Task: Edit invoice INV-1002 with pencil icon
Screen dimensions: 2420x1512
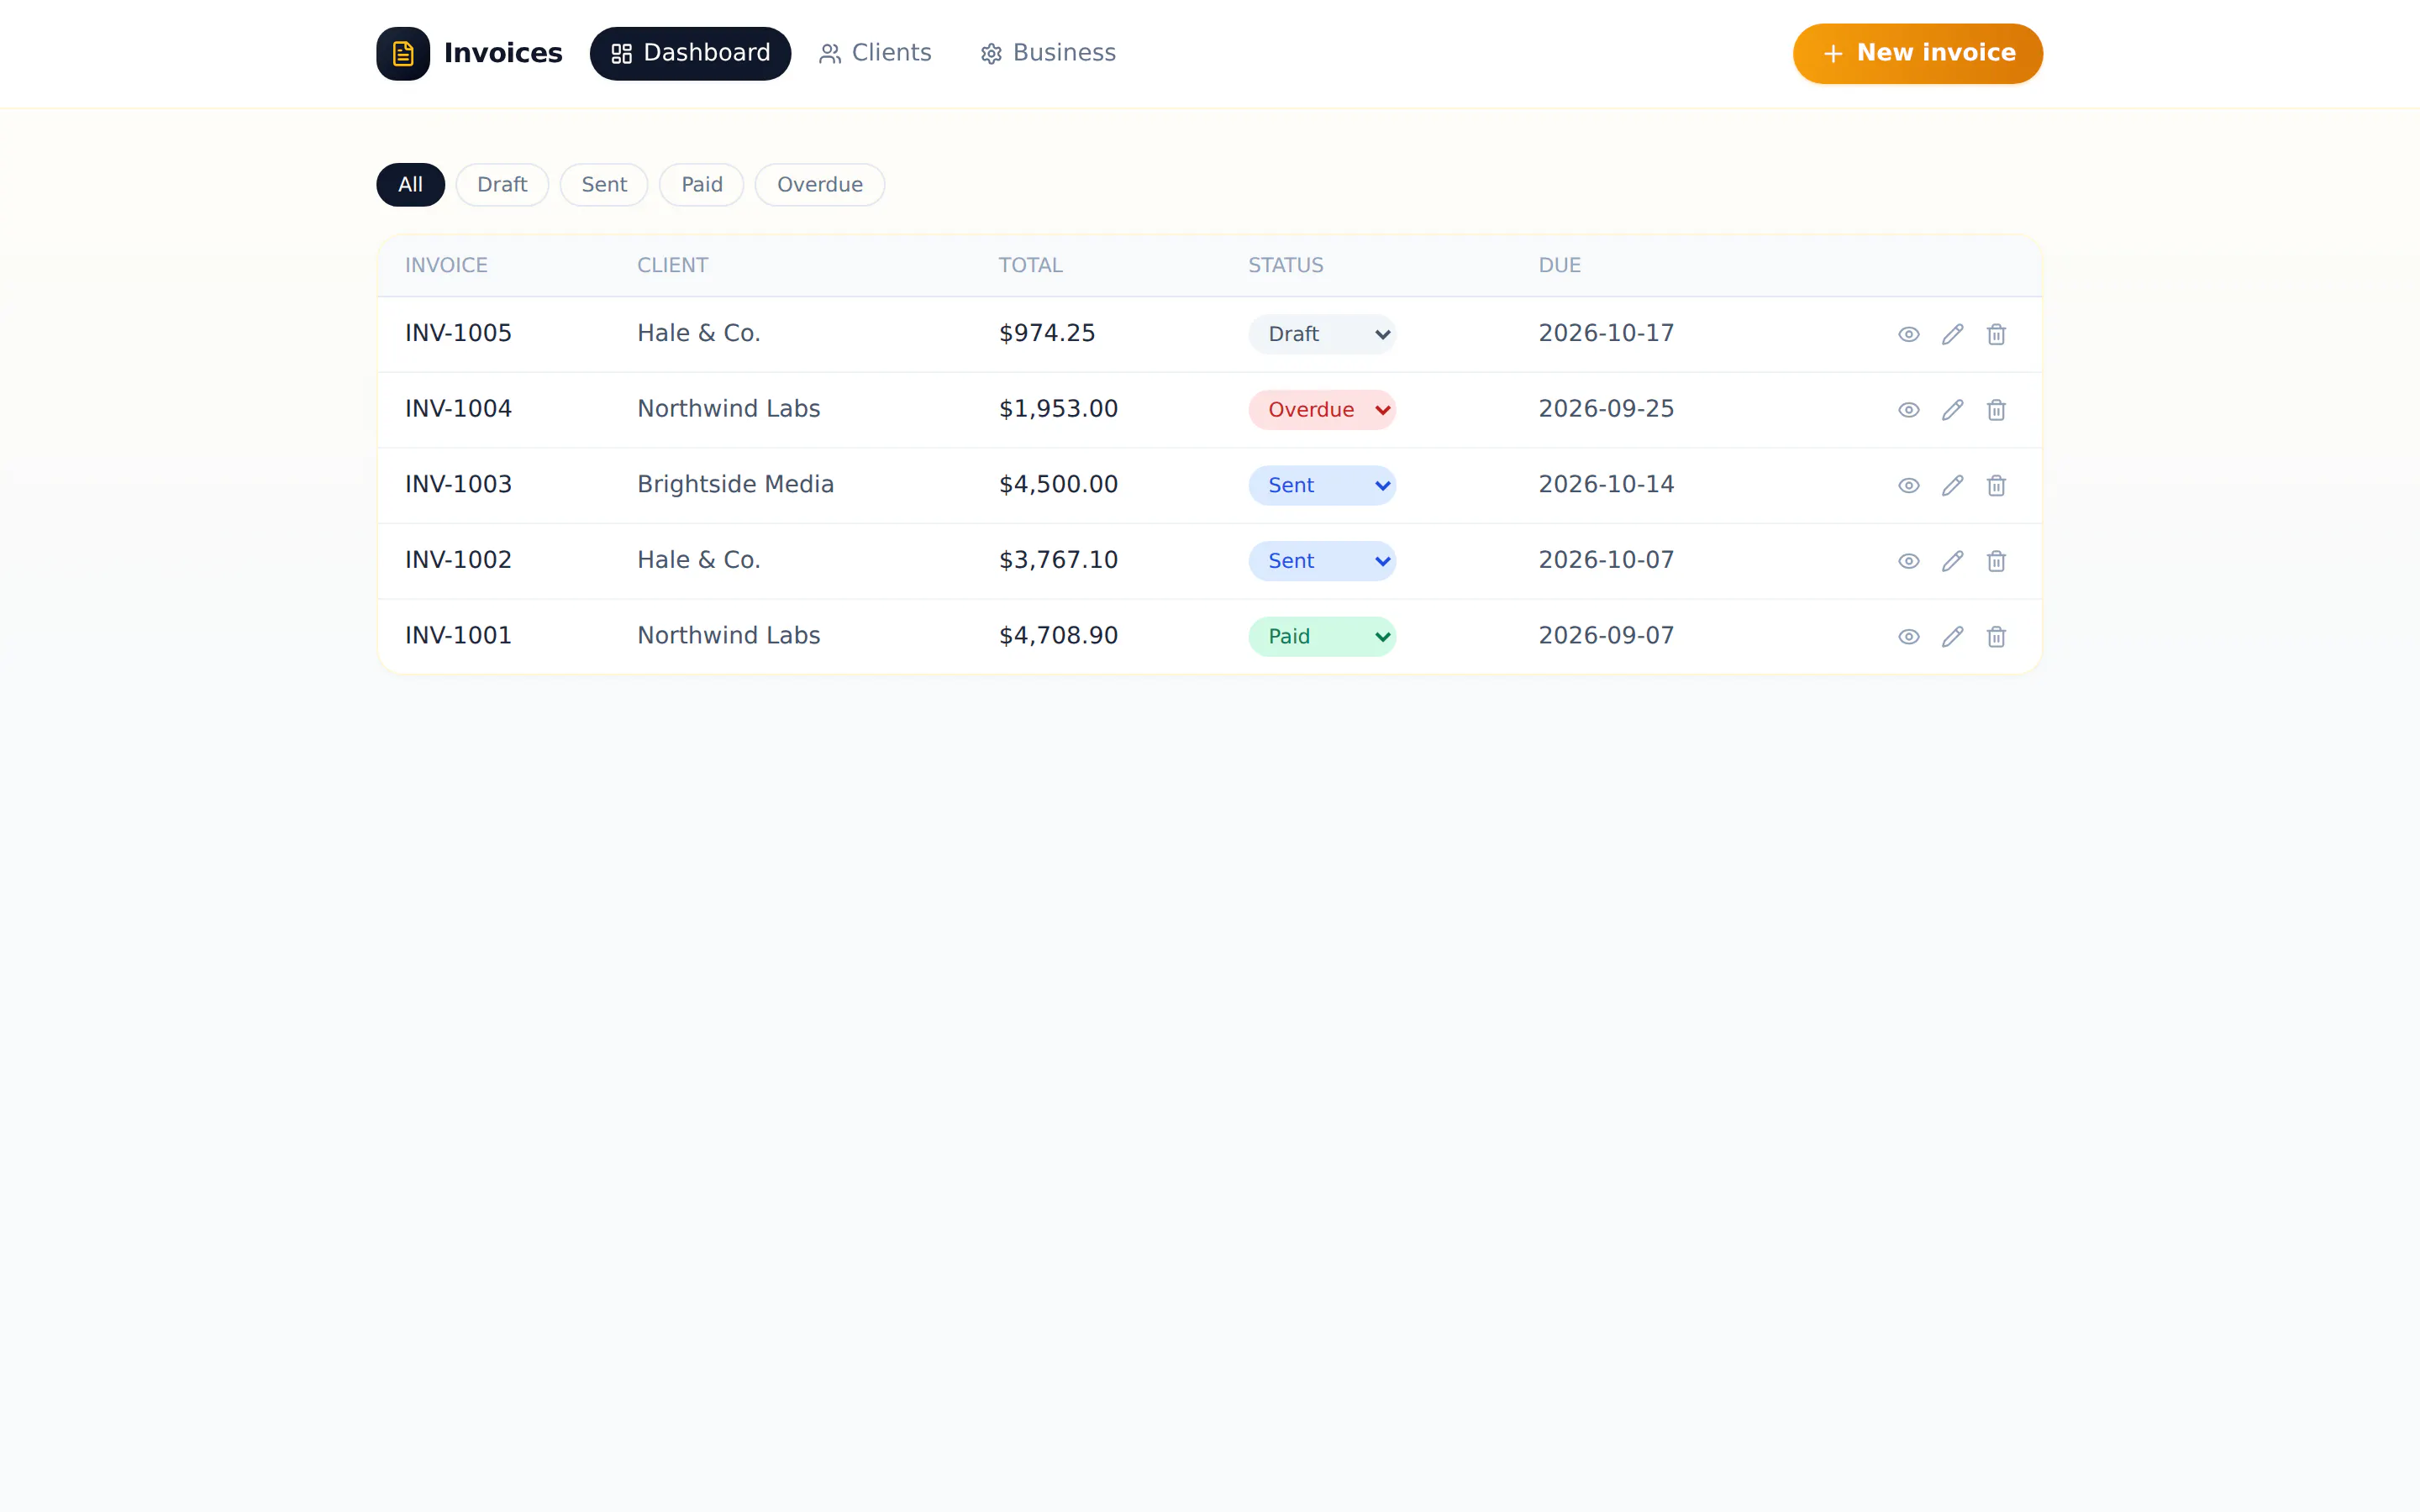Action: (1952, 561)
